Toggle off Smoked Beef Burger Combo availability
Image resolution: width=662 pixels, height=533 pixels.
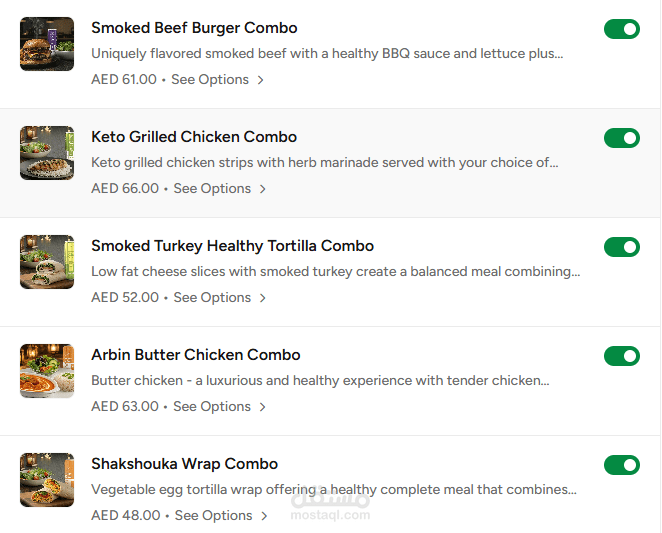[621, 29]
